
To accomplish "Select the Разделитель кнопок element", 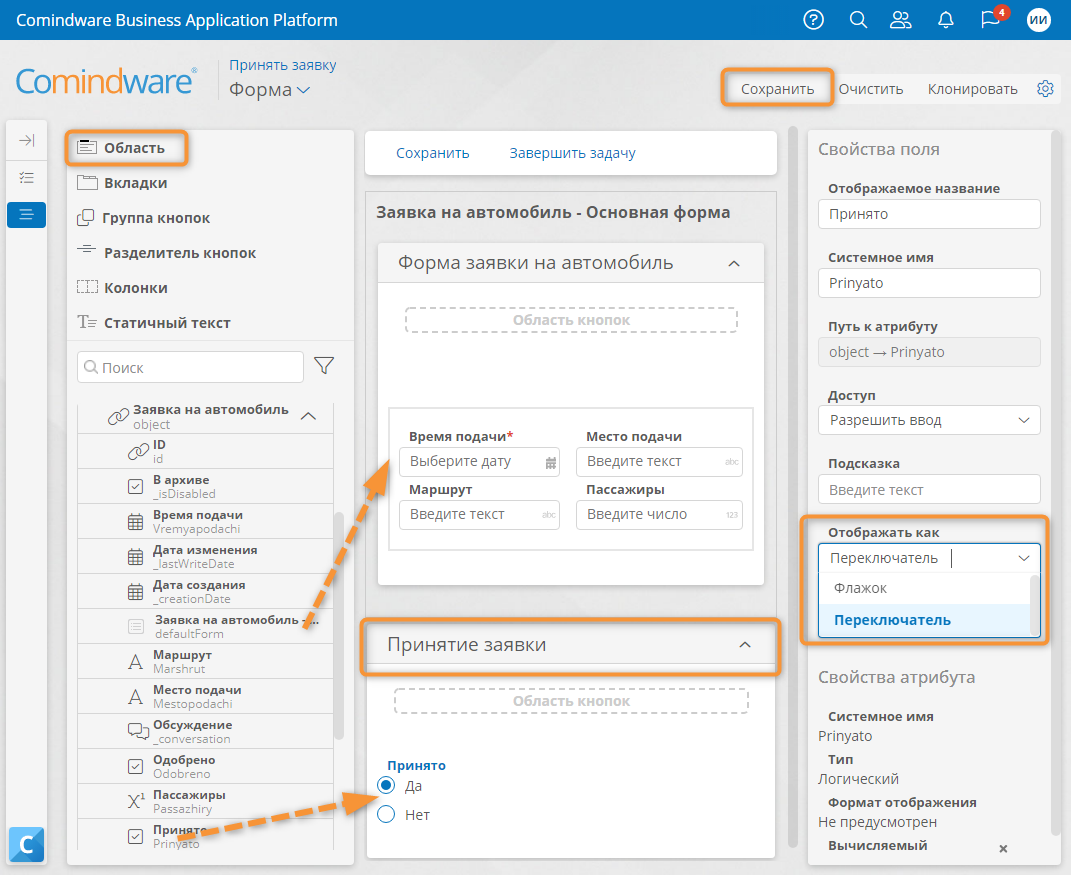I will click(x=166, y=253).
